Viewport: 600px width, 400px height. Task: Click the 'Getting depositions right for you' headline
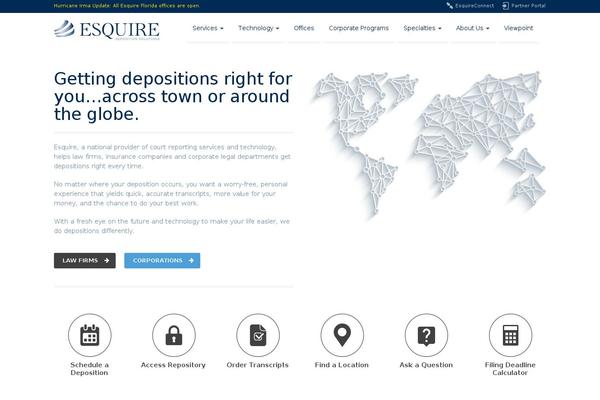click(x=173, y=96)
